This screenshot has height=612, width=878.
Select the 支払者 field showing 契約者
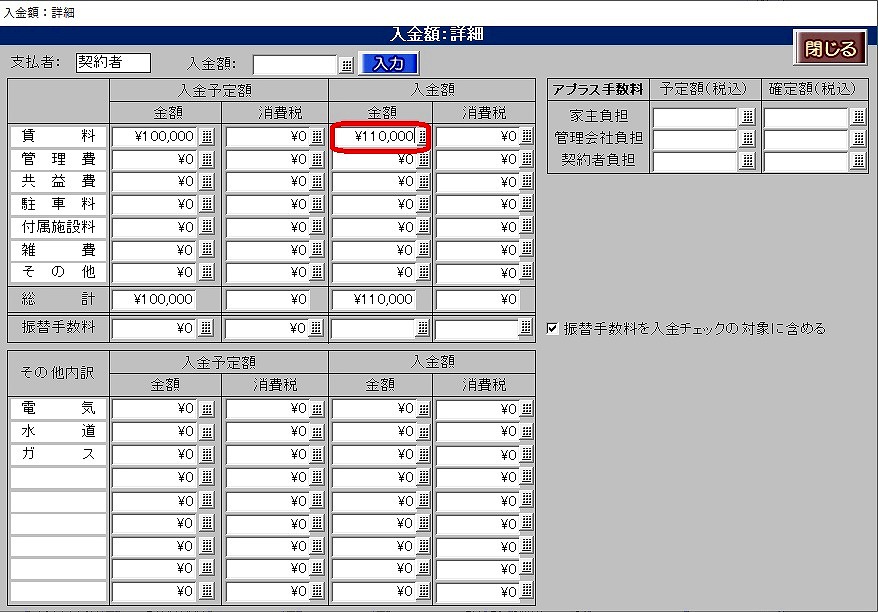(113, 63)
